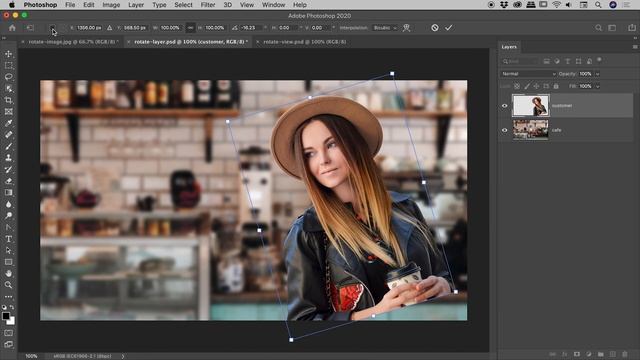640x360 pixels.
Task: Select the Clone Stamp tool
Action: pos(8,158)
